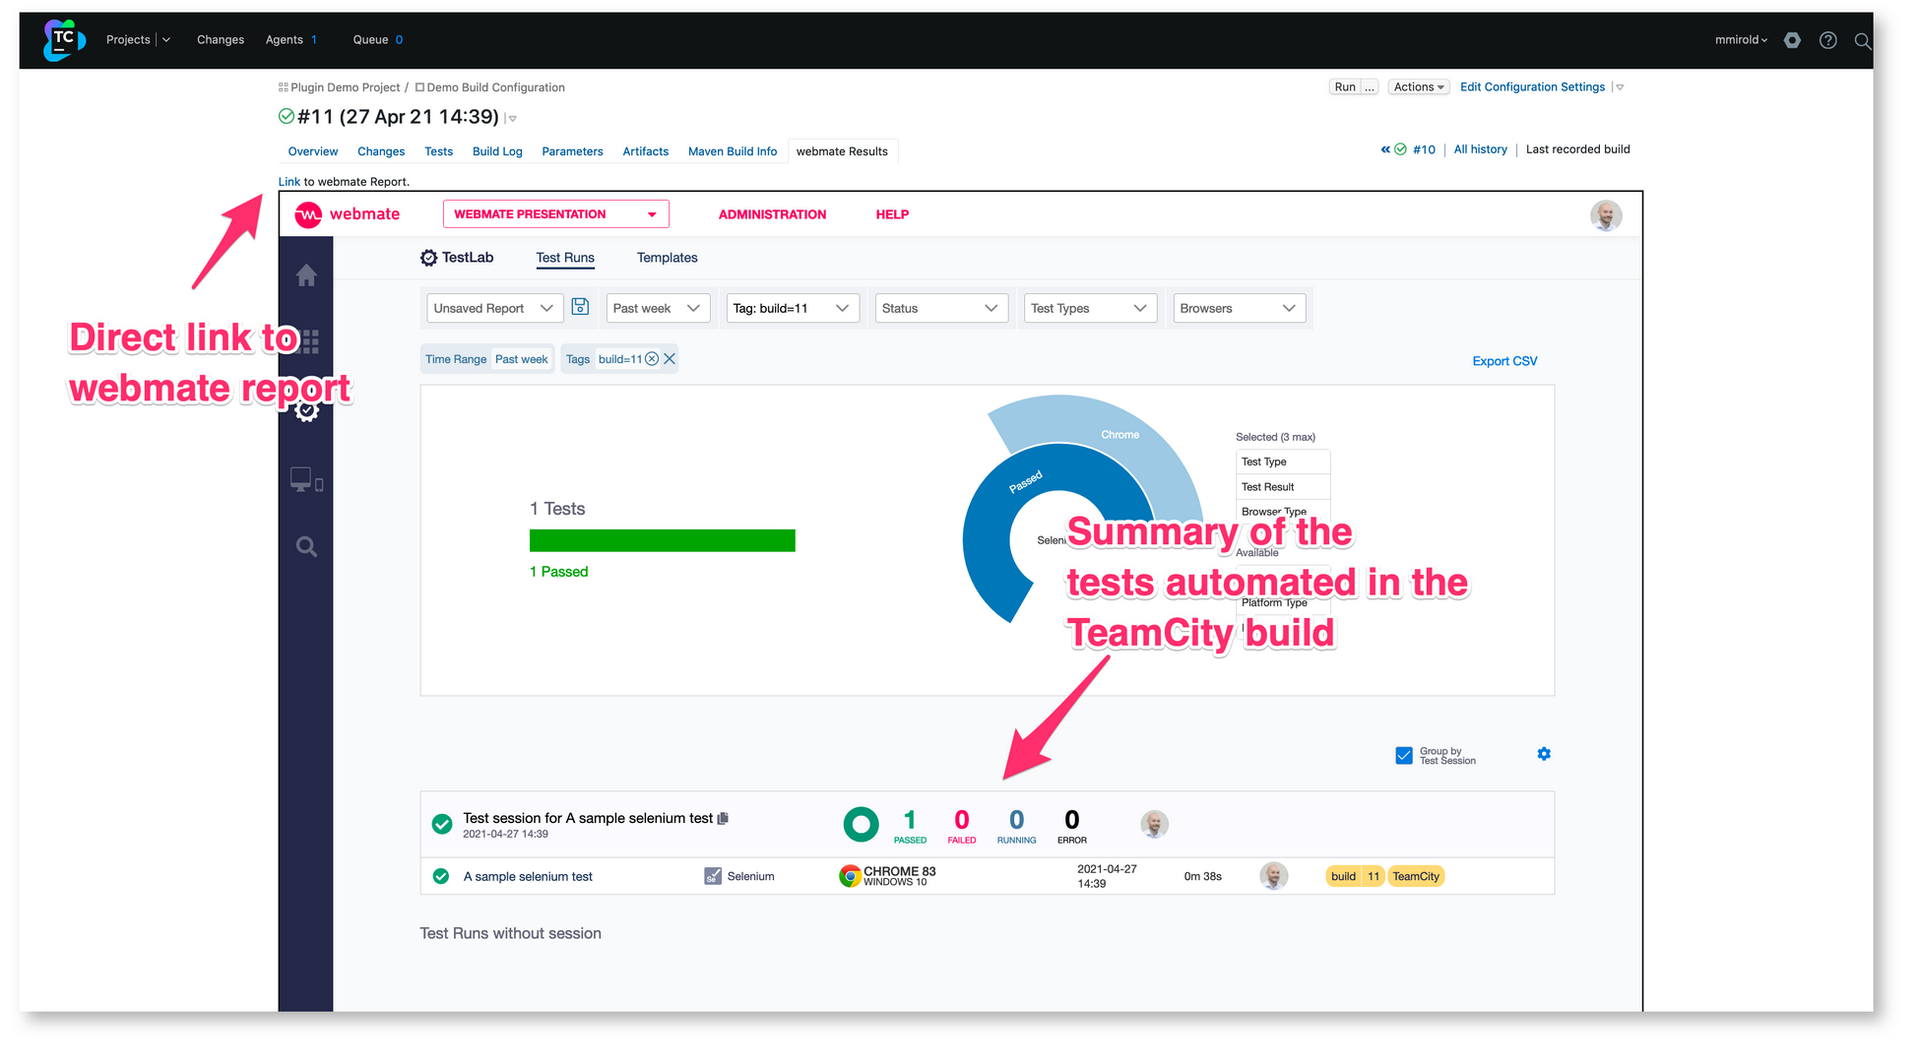Open the mmirold user menu
Image resolution: width=1920 pixels, height=1057 pixels.
[x=1742, y=40]
